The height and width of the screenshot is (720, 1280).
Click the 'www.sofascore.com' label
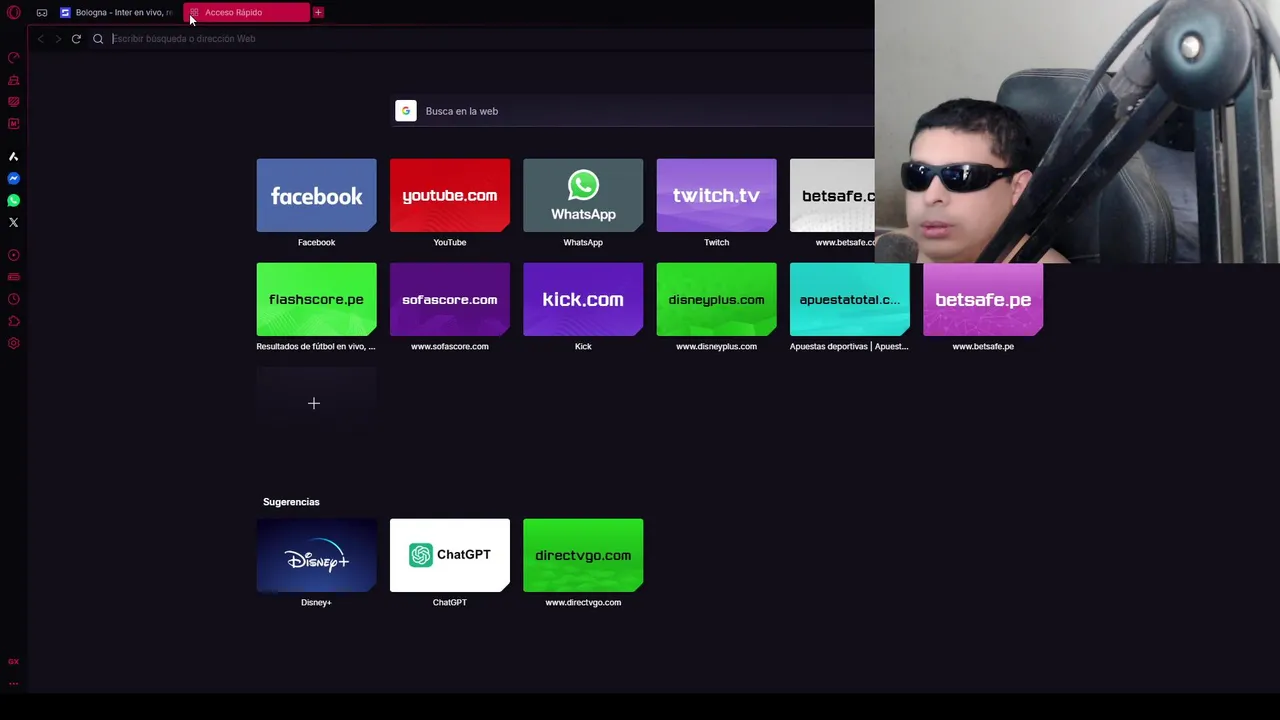click(450, 346)
